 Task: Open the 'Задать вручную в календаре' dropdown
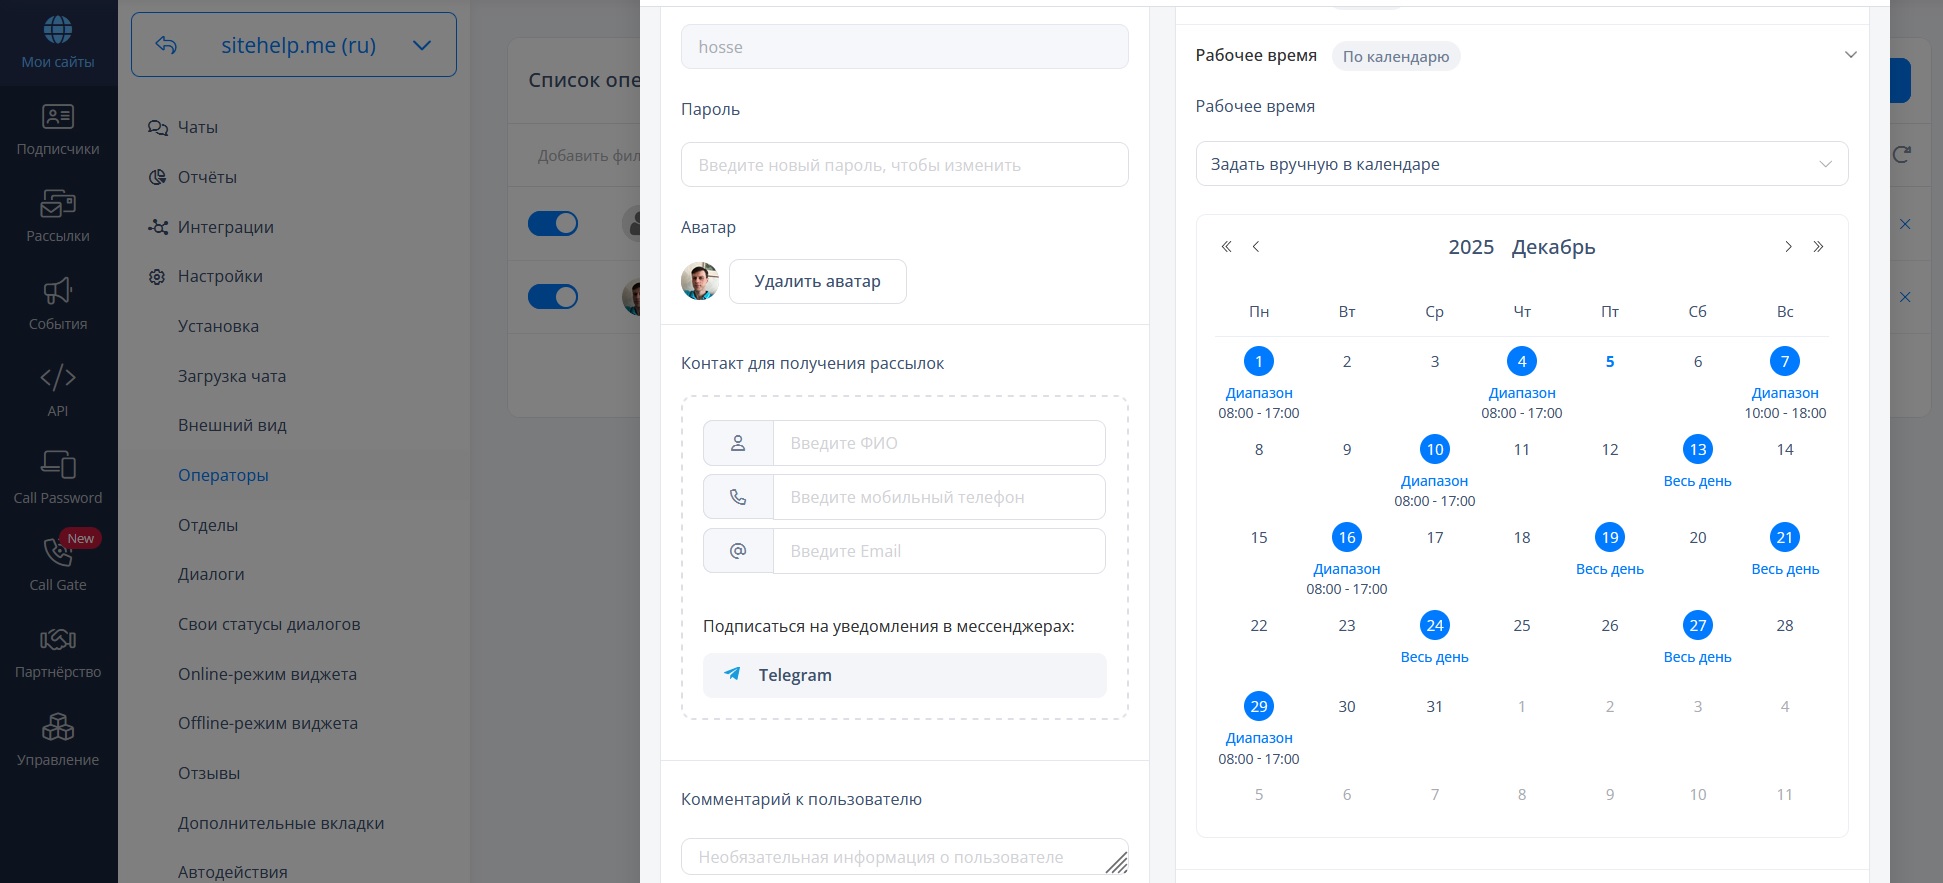pyautogui.click(x=1521, y=164)
